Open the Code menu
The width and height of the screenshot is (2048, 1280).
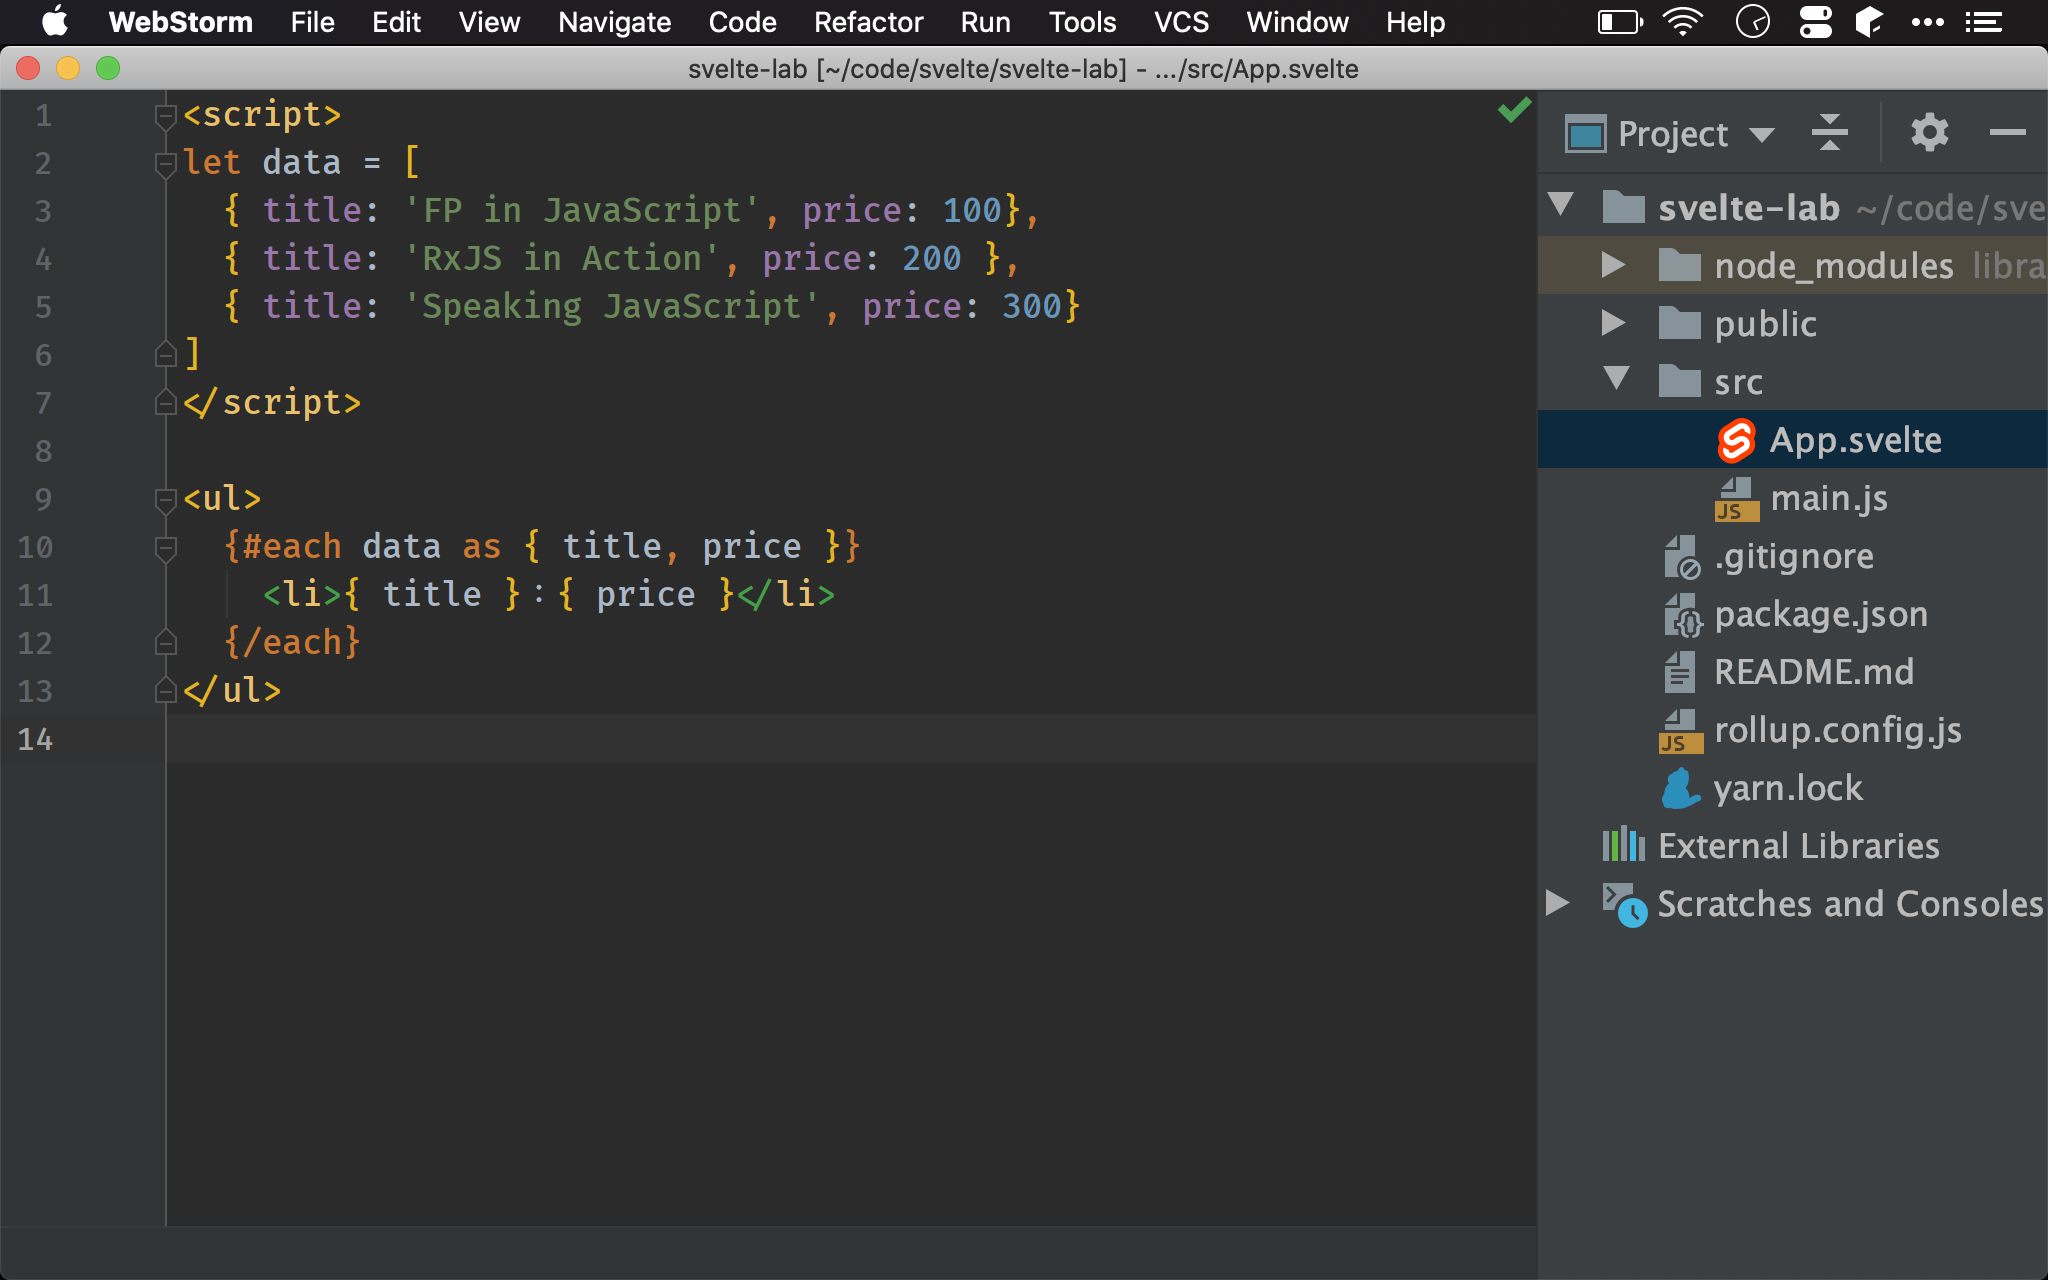(x=742, y=22)
